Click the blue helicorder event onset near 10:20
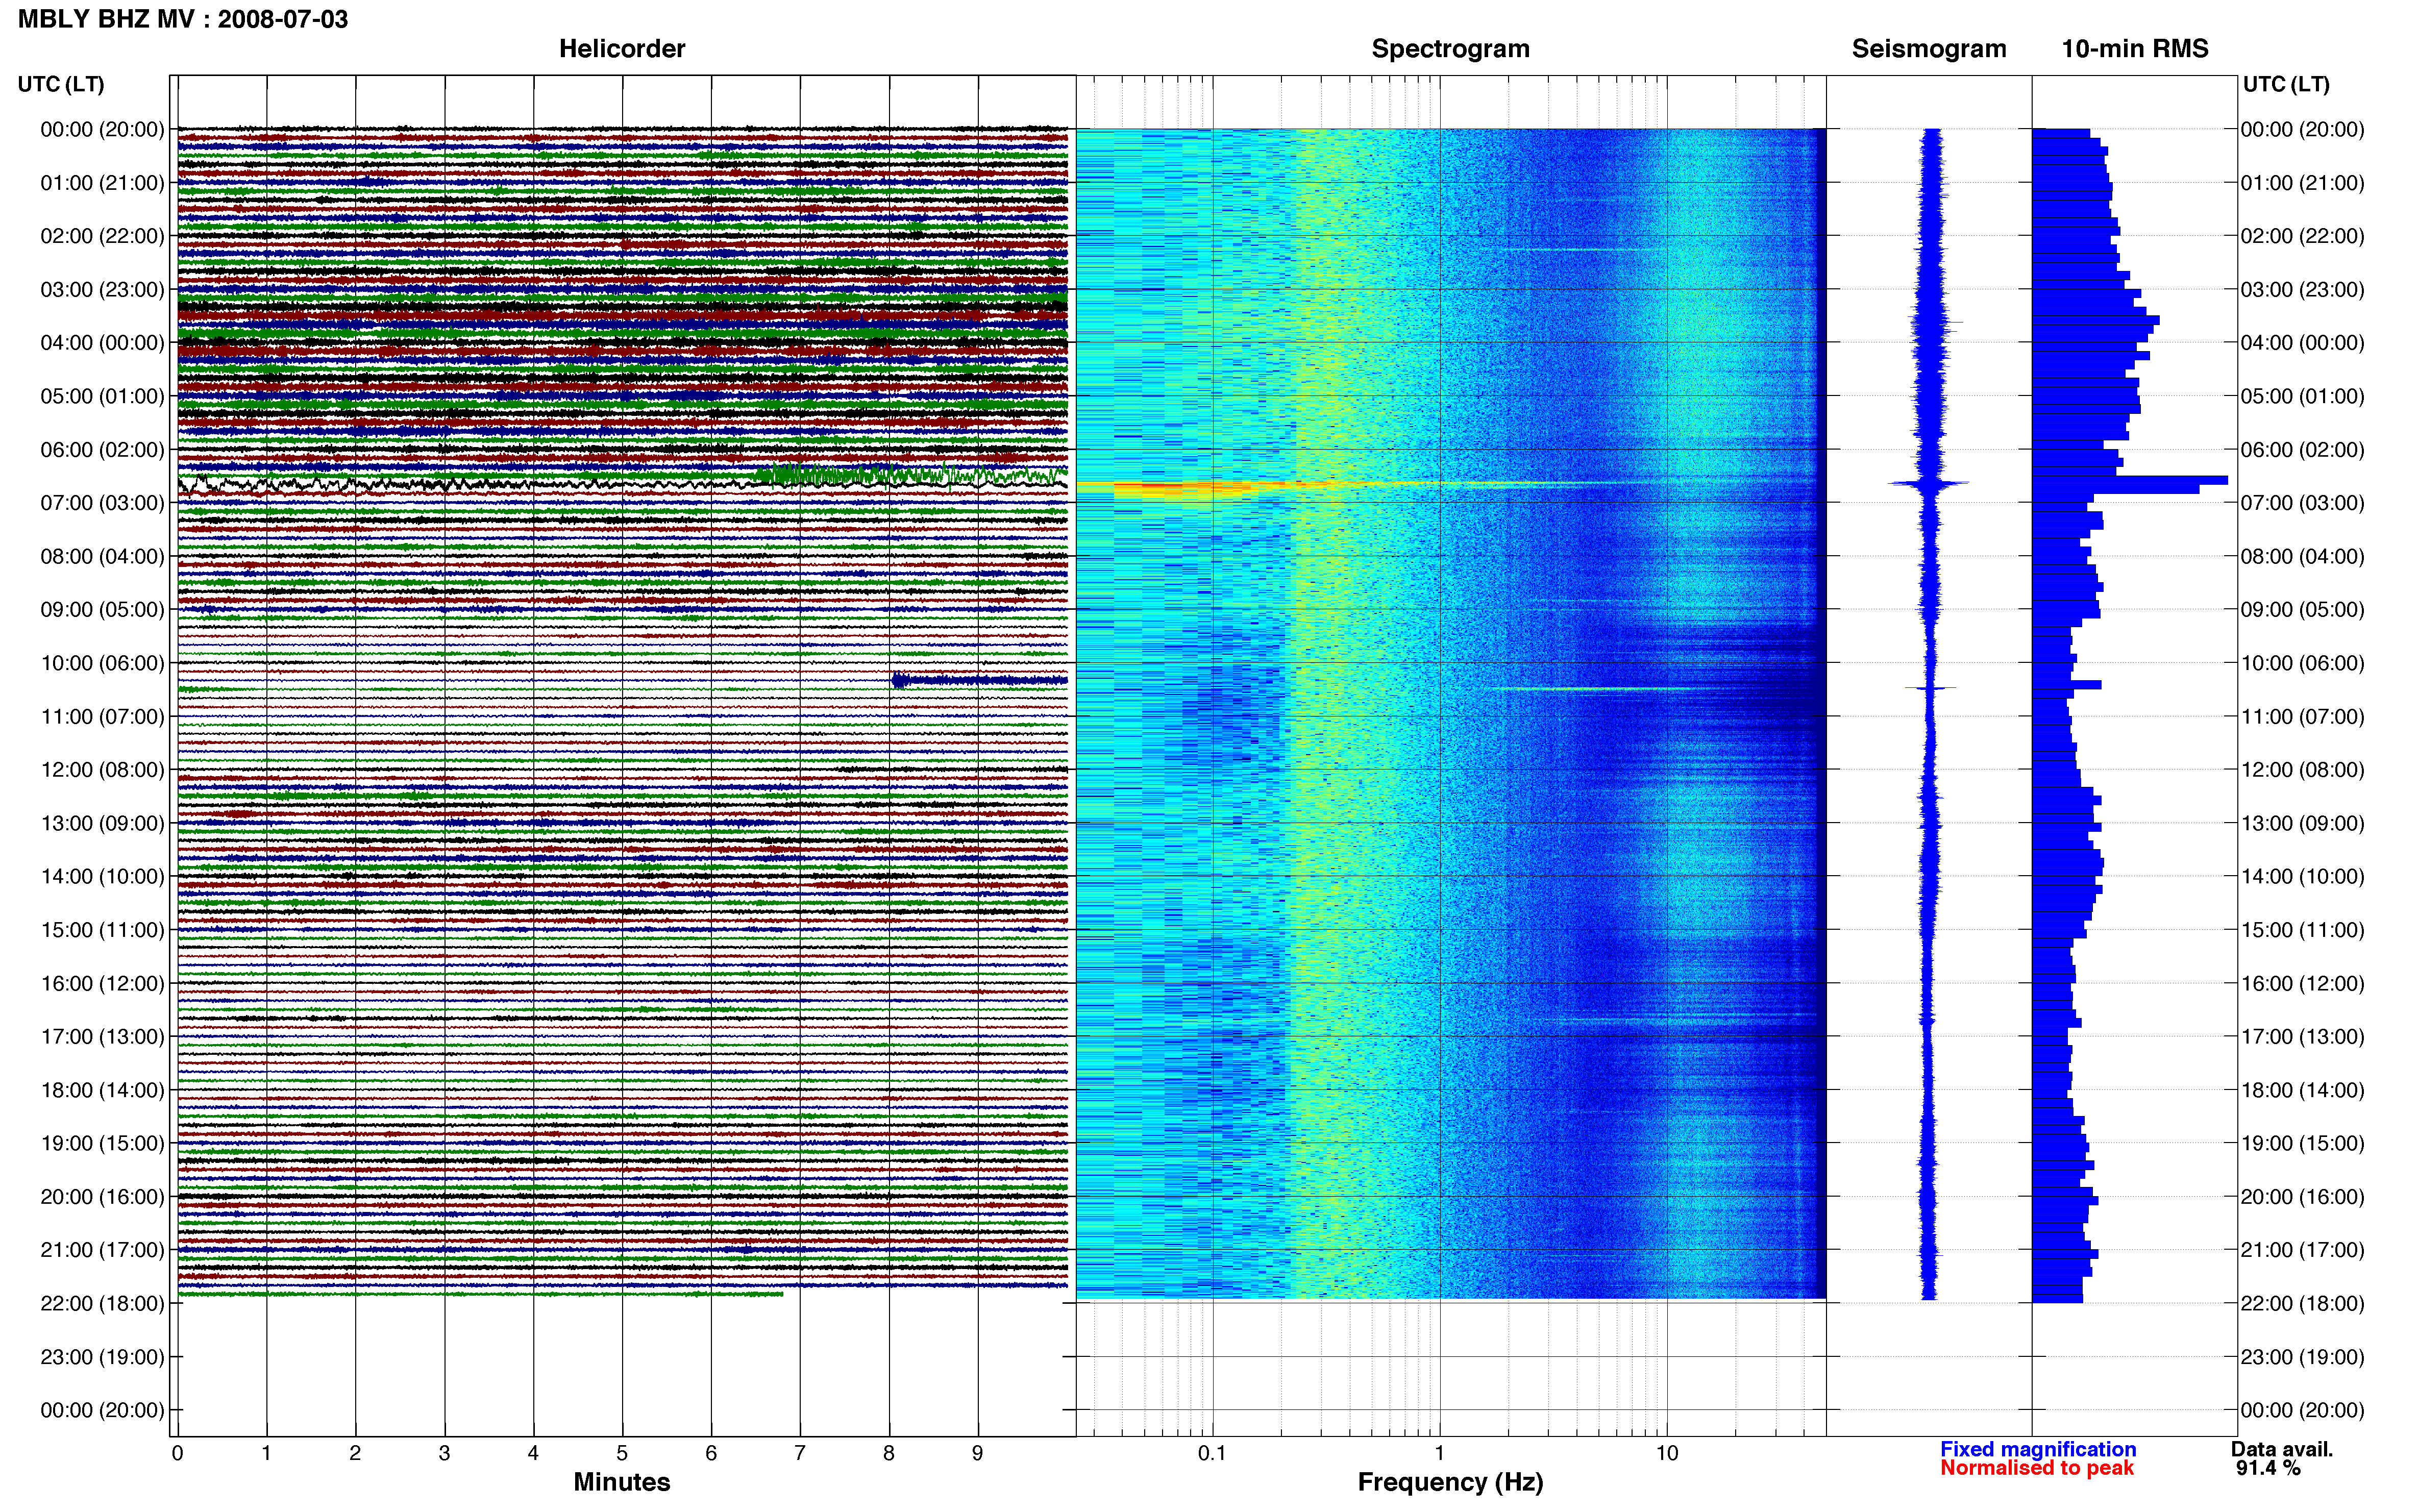Viewport: 2419px width, 1512px height. coord(899,681)
